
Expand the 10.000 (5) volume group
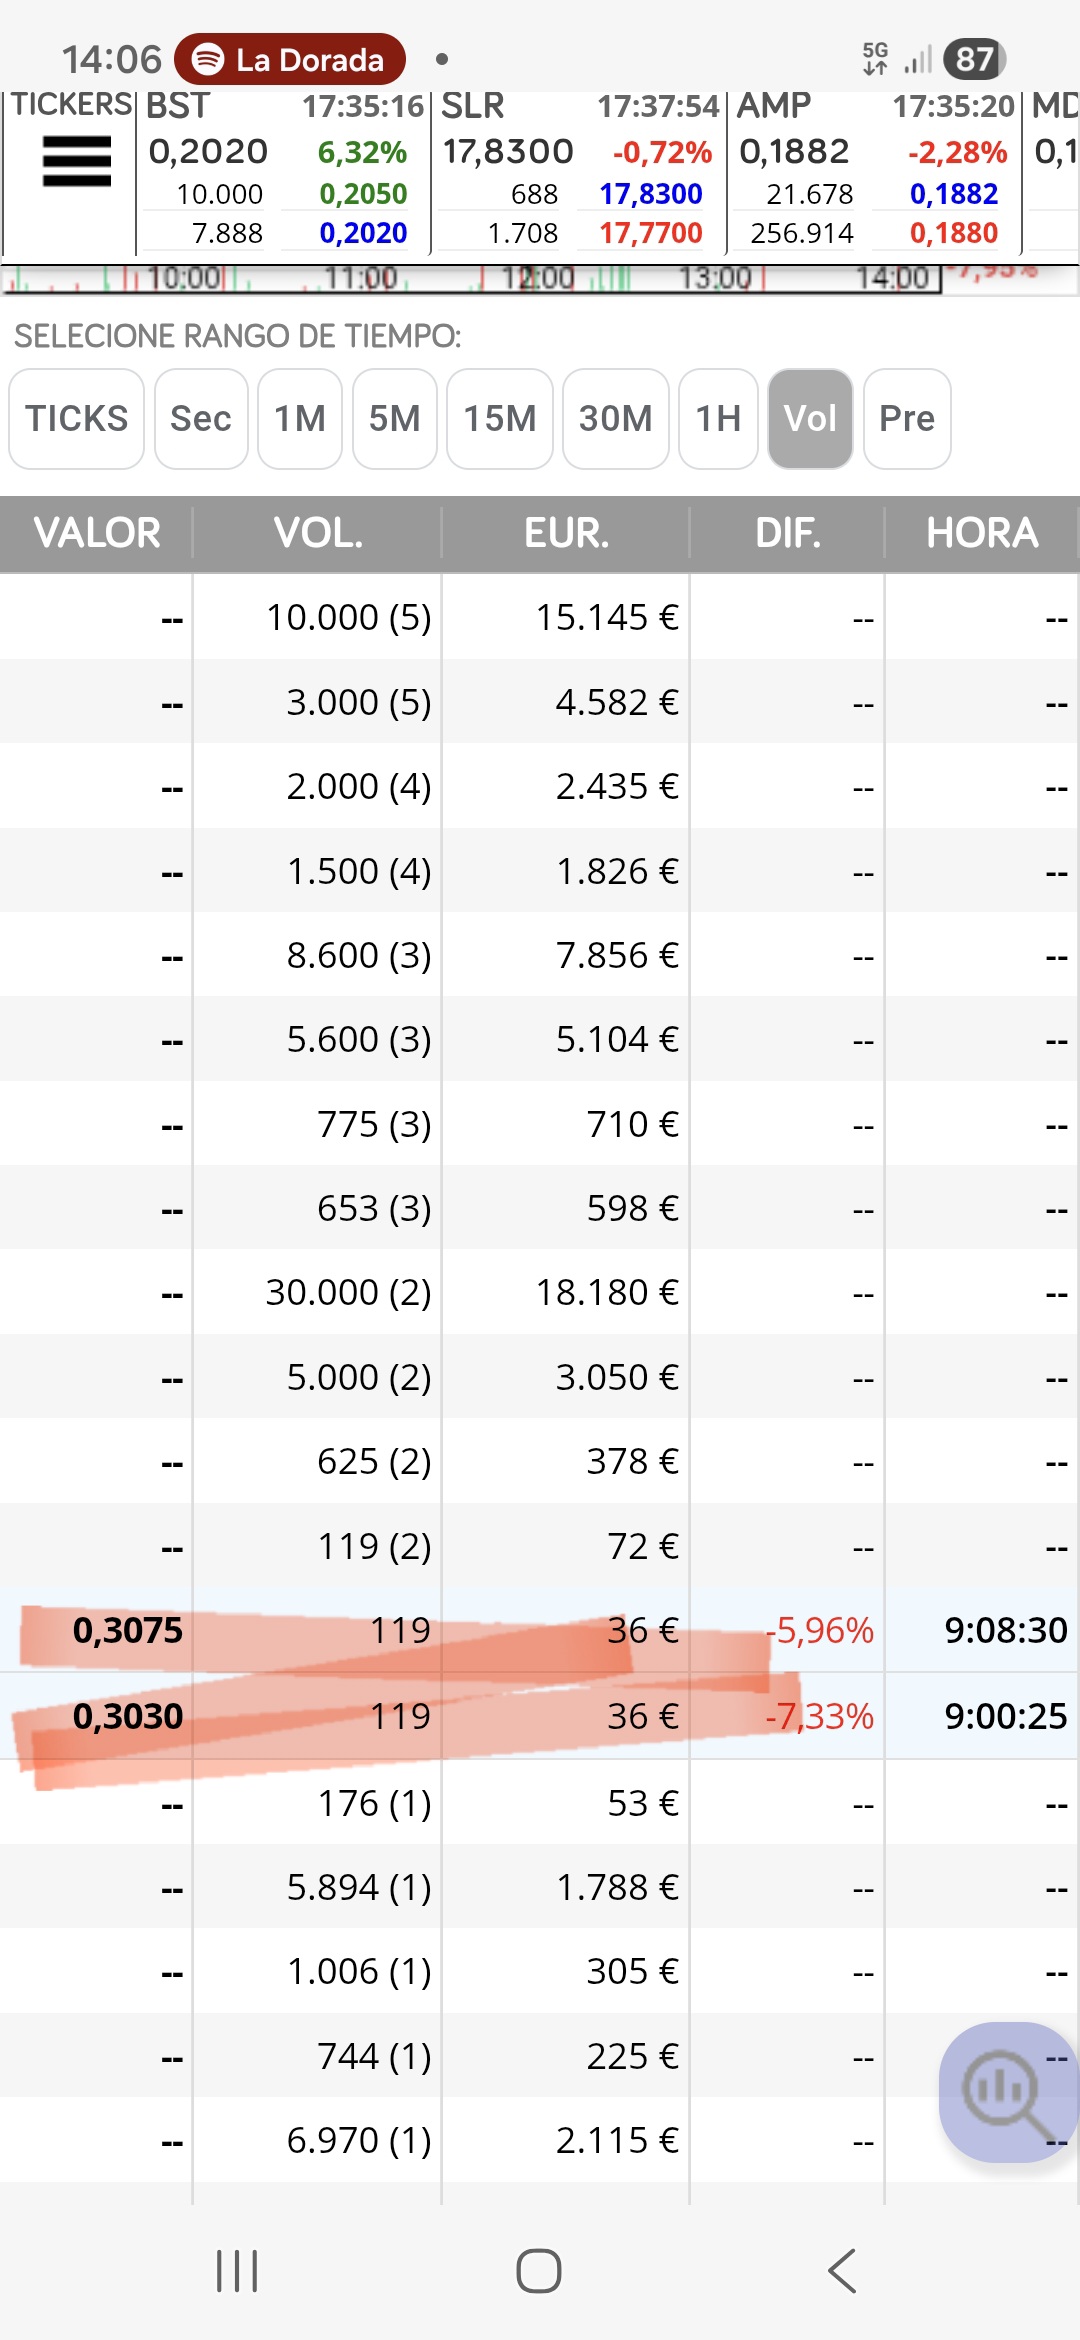coord(348,618)
